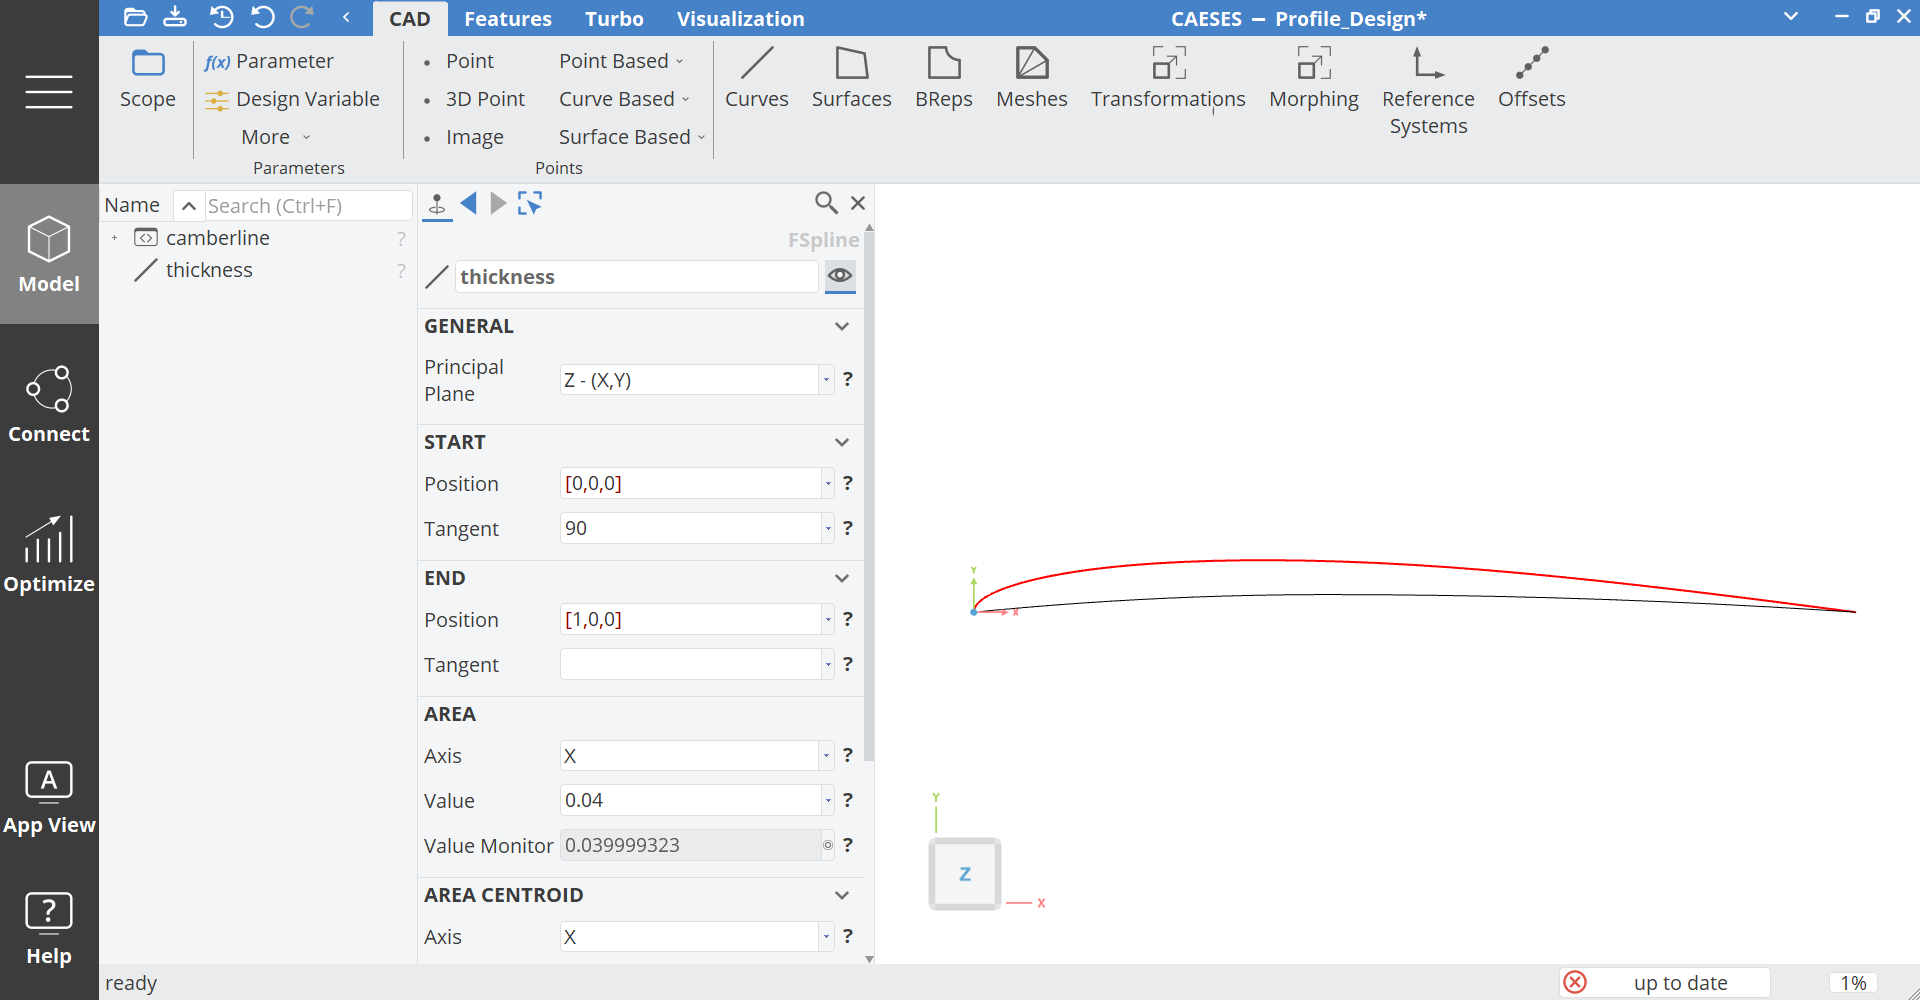
Task: Toggle Name sort order arrow
Action: [188, 206]
